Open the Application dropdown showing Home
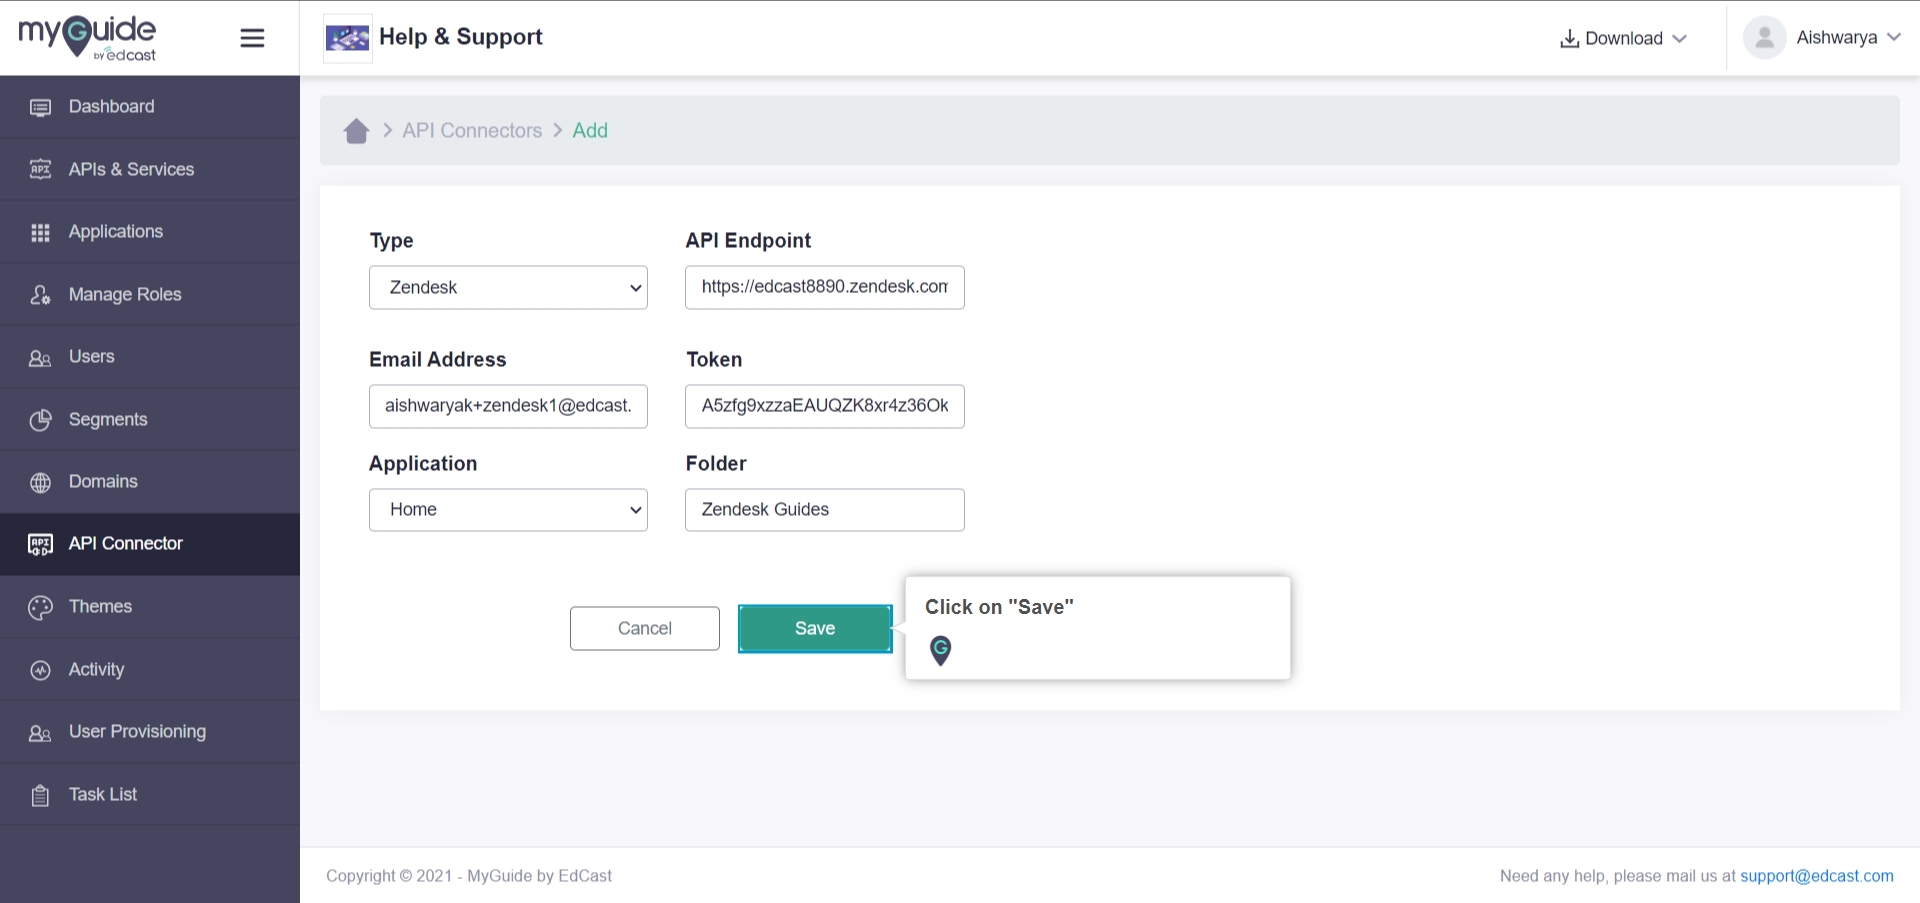Viewport: 1920px width, 903px height. coord(508,510)
